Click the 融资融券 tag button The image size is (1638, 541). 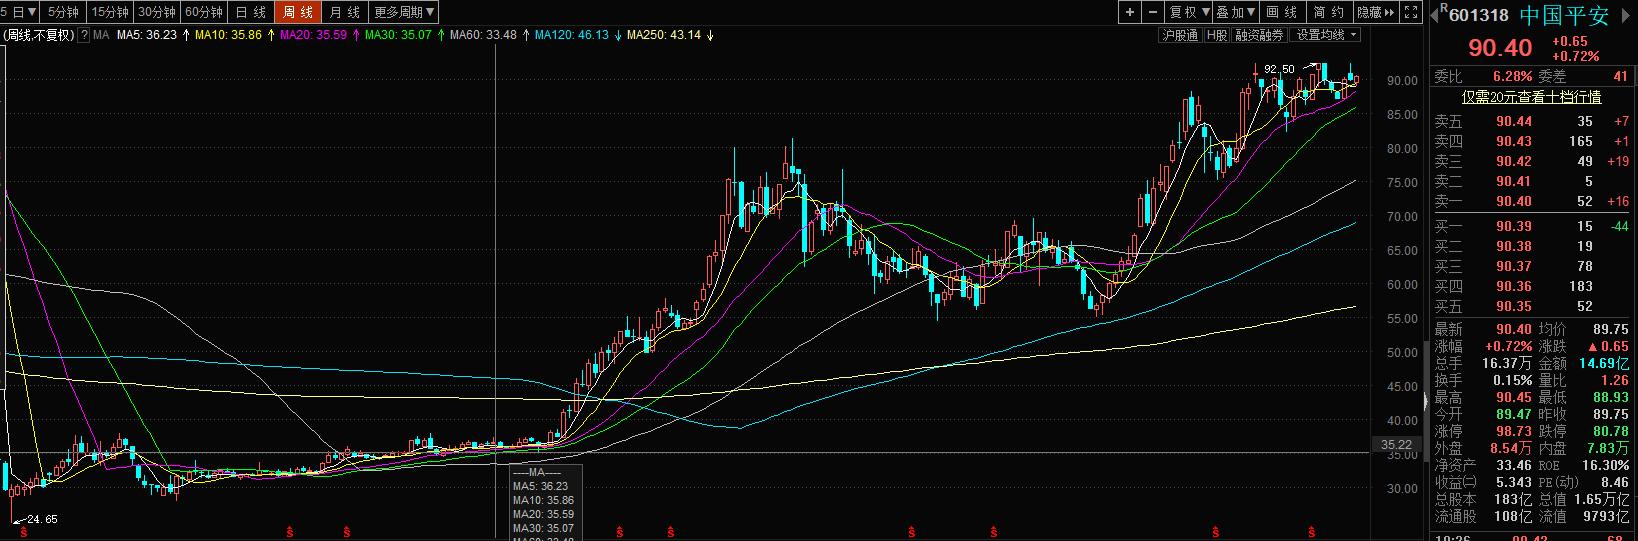pyautogui.click(x=1259, y=35)
